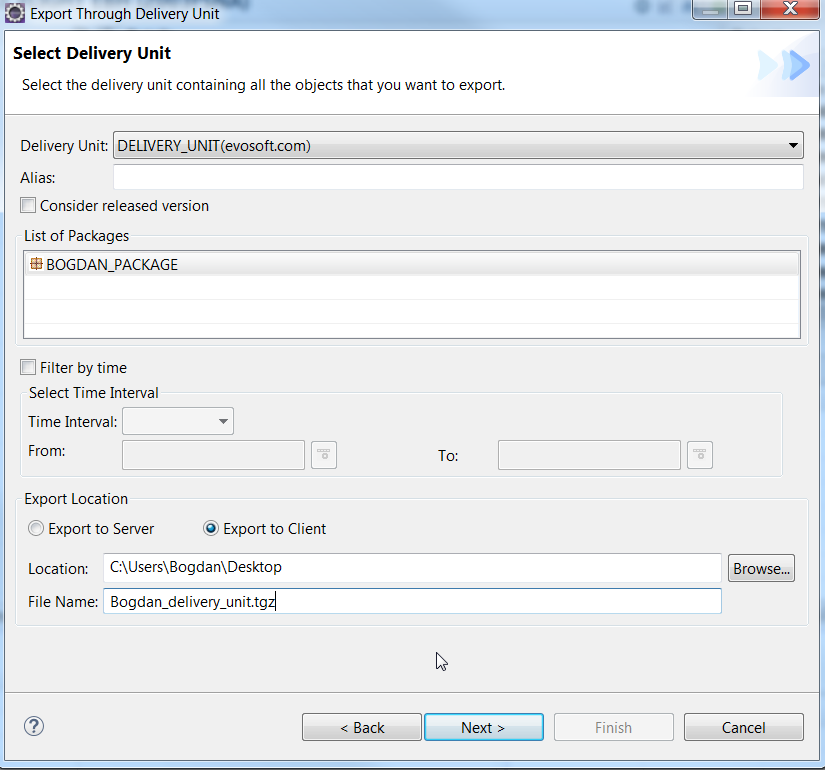Select the Export to Server option
Image resolution: width=825 pixels, height=770 pixels.
click(37, 529)
